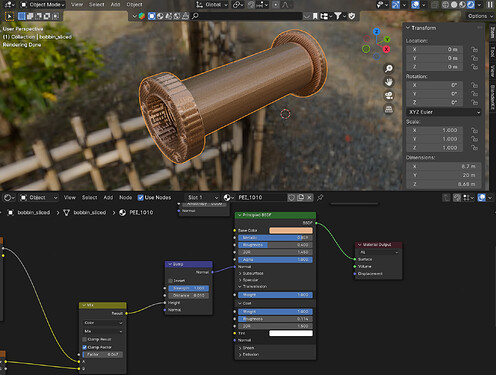496x375 pixels.
Task: Click the node editor overlay icon at right
Action: tap(481, 198)
